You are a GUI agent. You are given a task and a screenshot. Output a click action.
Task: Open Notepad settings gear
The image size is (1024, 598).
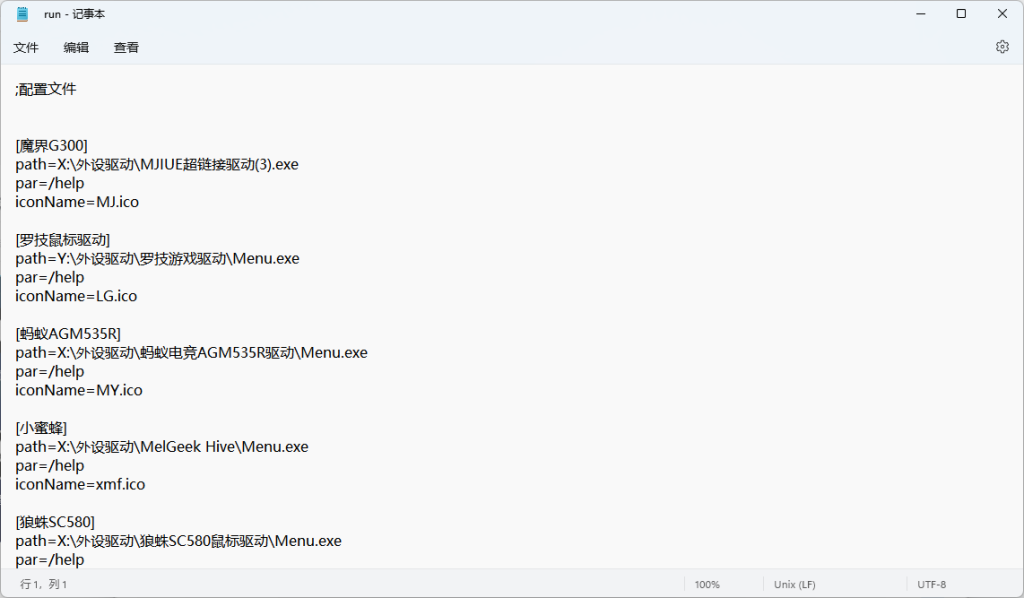point(1002,47)
